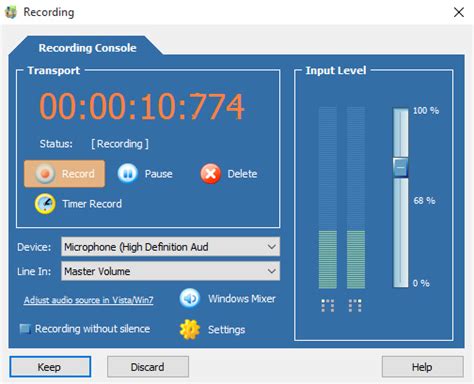Click the 100 % level label
The image size is (474, 384).
[x=426, y=110]
